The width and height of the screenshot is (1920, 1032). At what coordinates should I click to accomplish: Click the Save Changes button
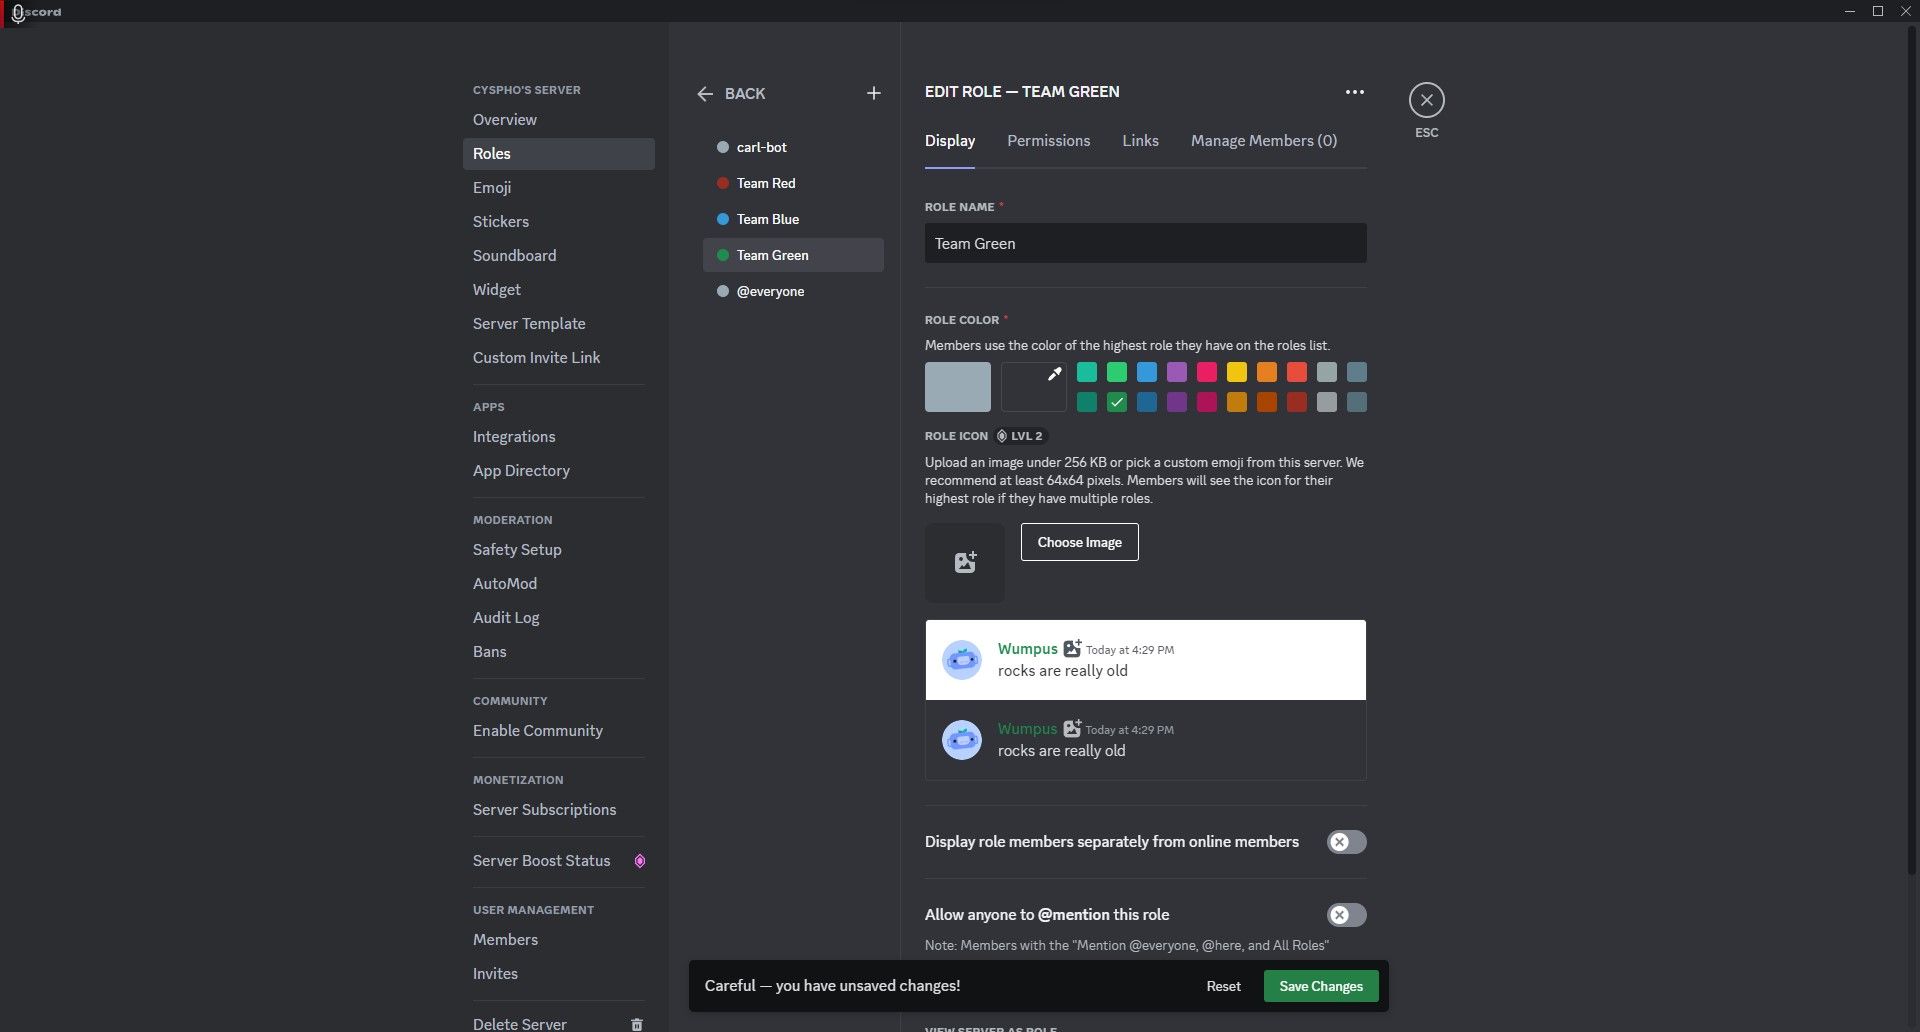coord(1320,985)
